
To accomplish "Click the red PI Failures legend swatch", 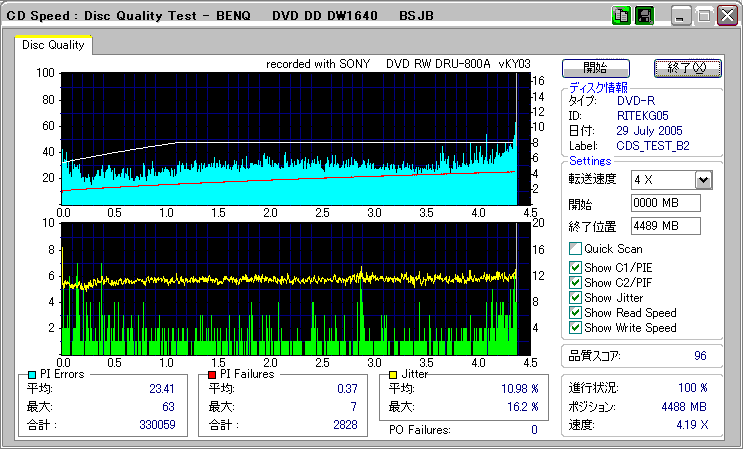I will click(212, 374).
